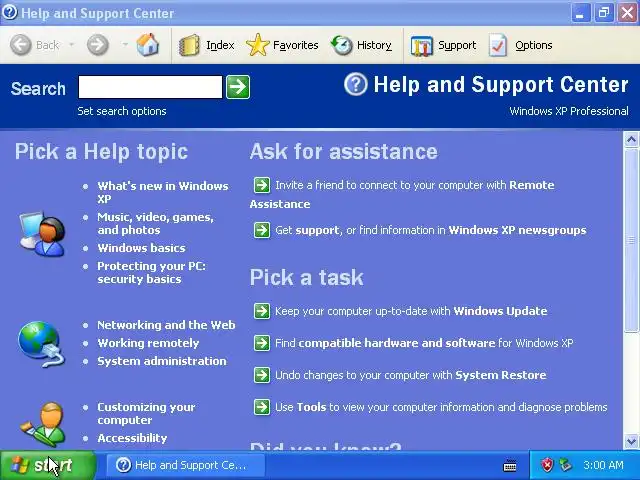Open the Index notebook icon
The width and height of the screenshot is (640, 480).
189,45
